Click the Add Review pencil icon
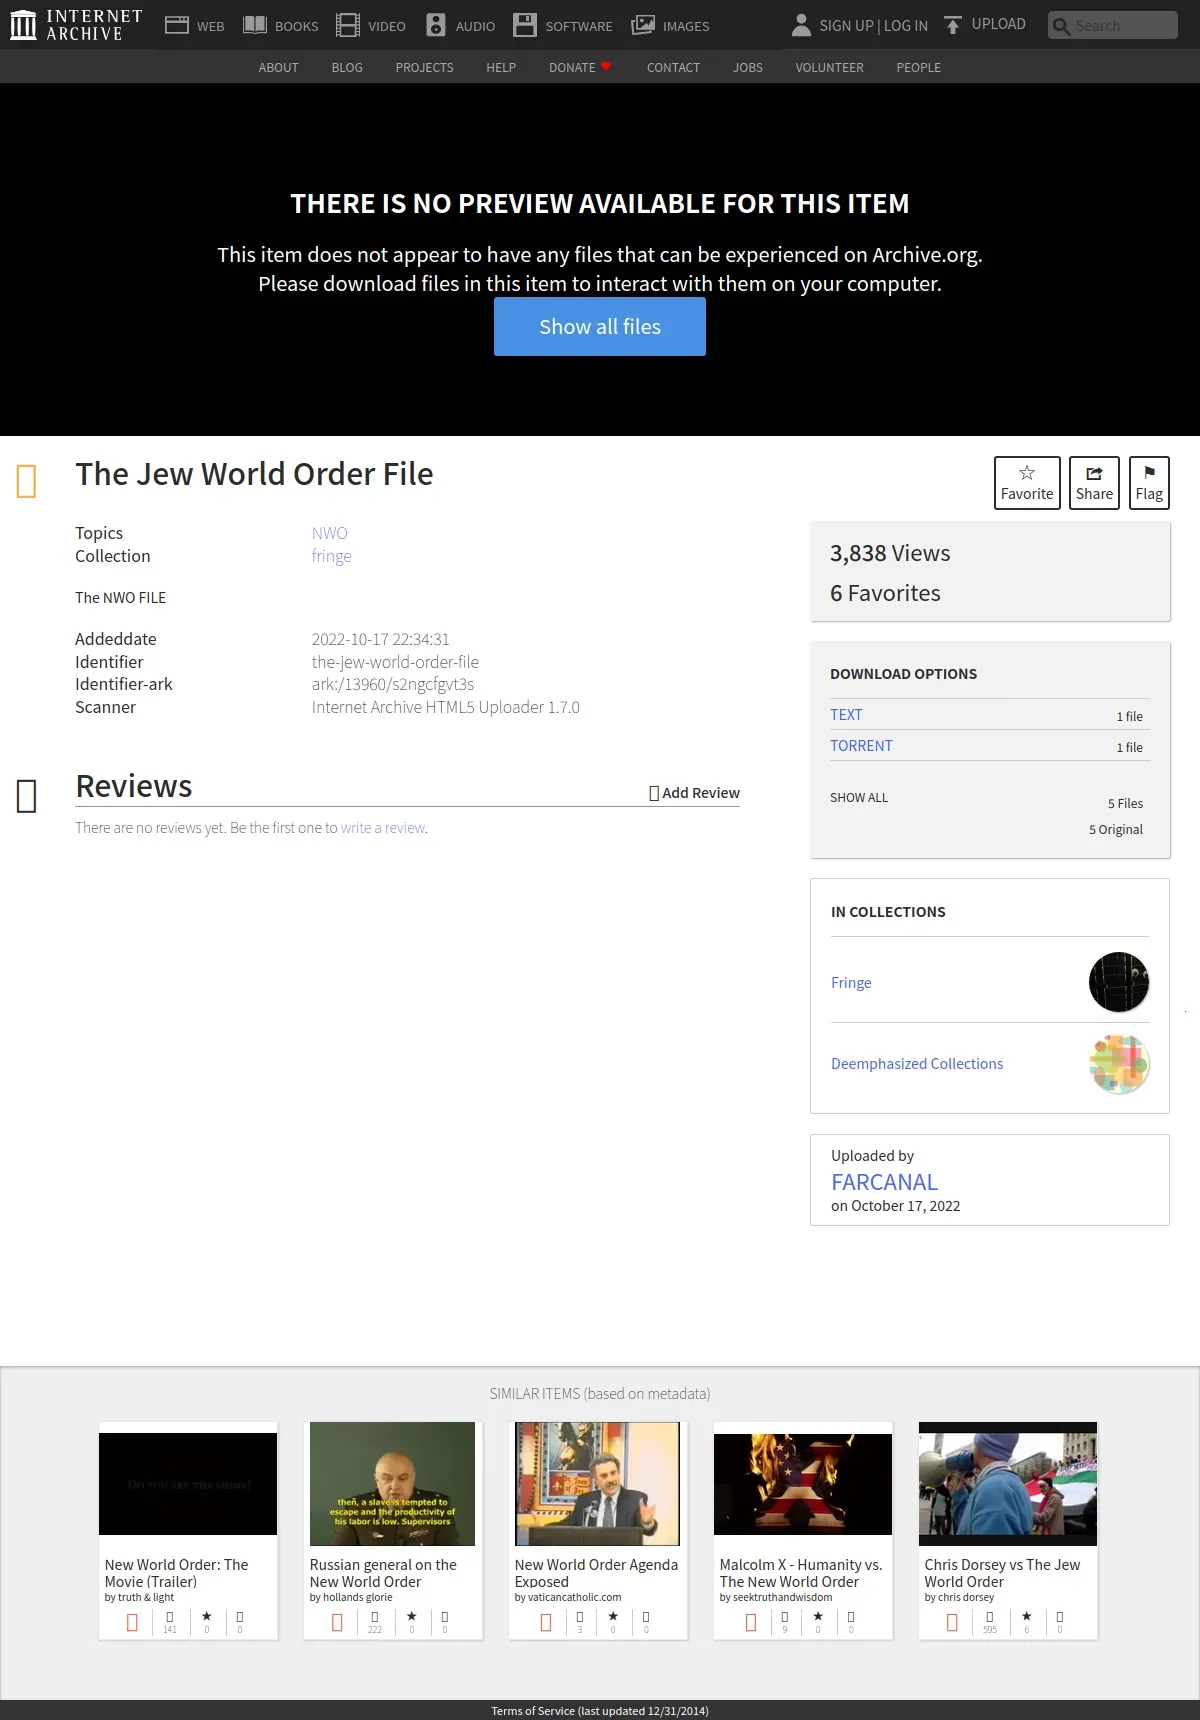1200x1720 pixels. (654, 793)
